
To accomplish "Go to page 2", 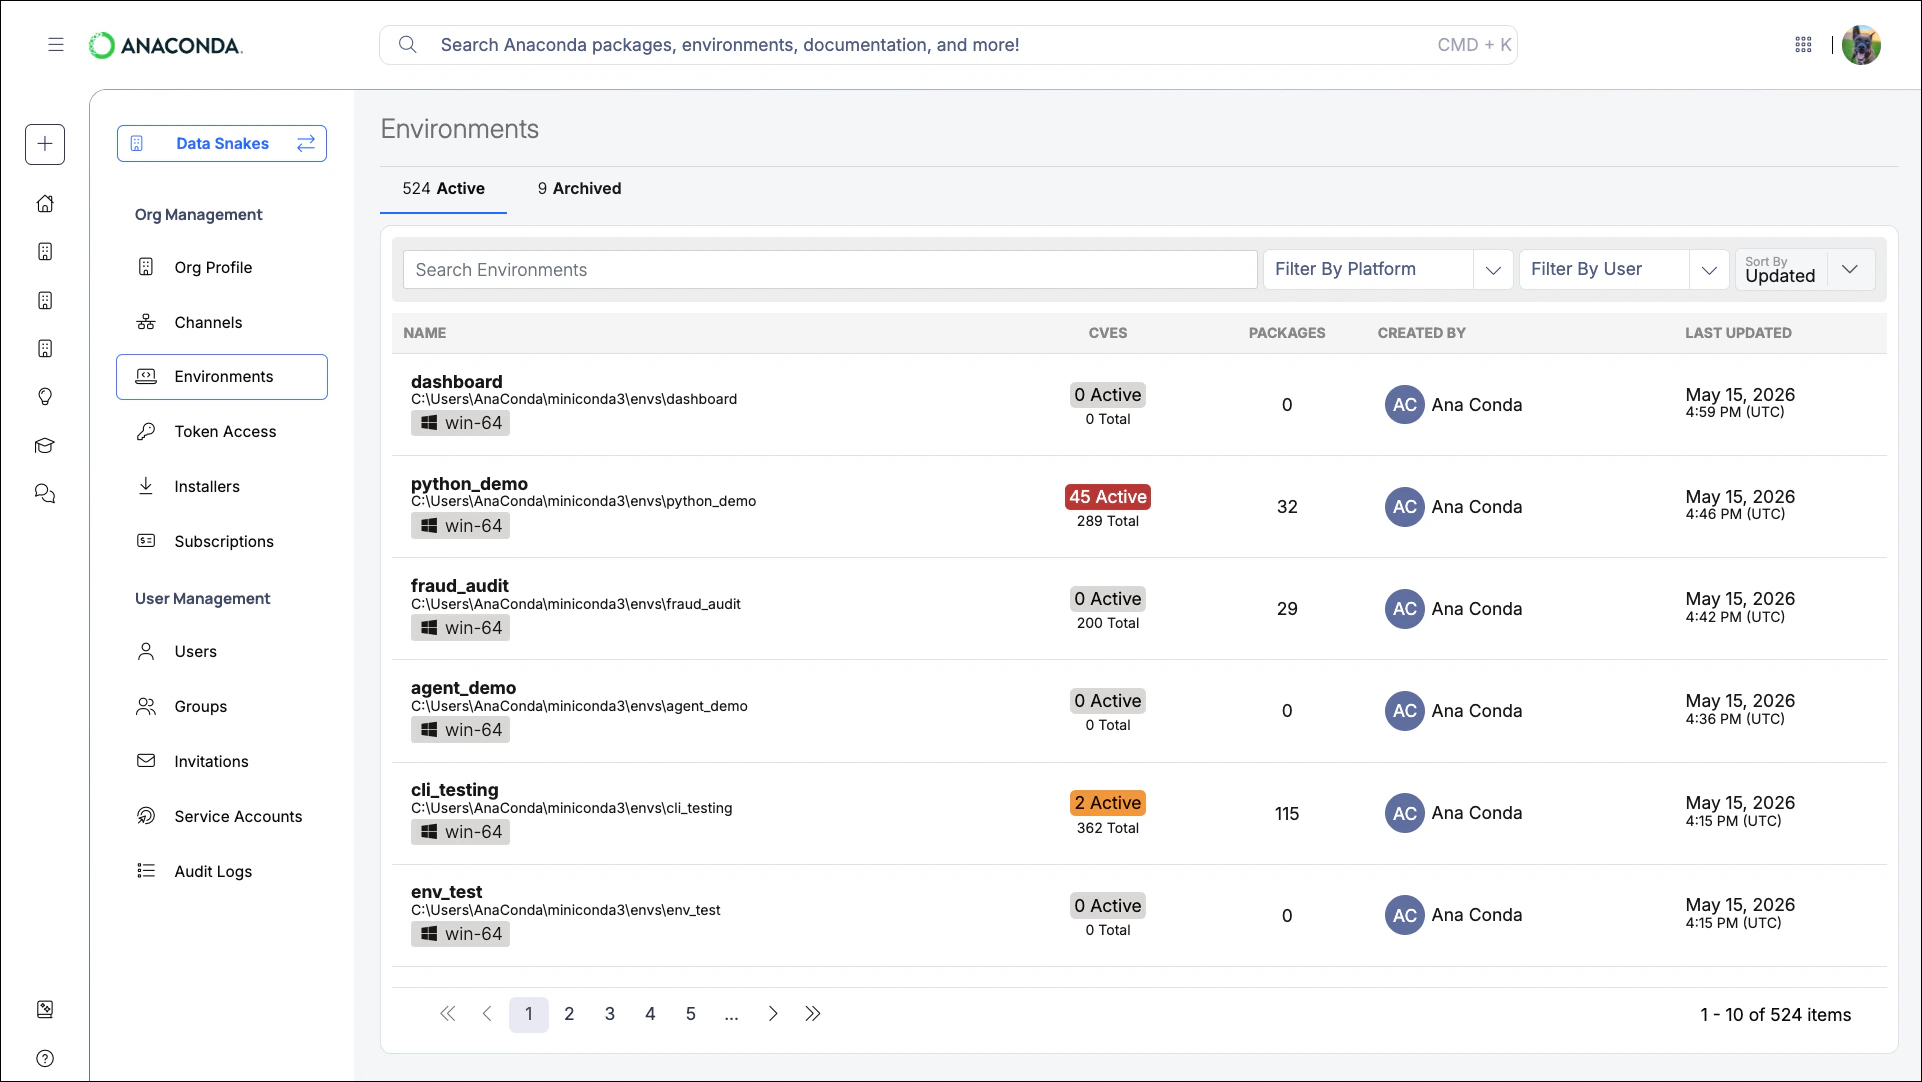I will pos(569,1014).
